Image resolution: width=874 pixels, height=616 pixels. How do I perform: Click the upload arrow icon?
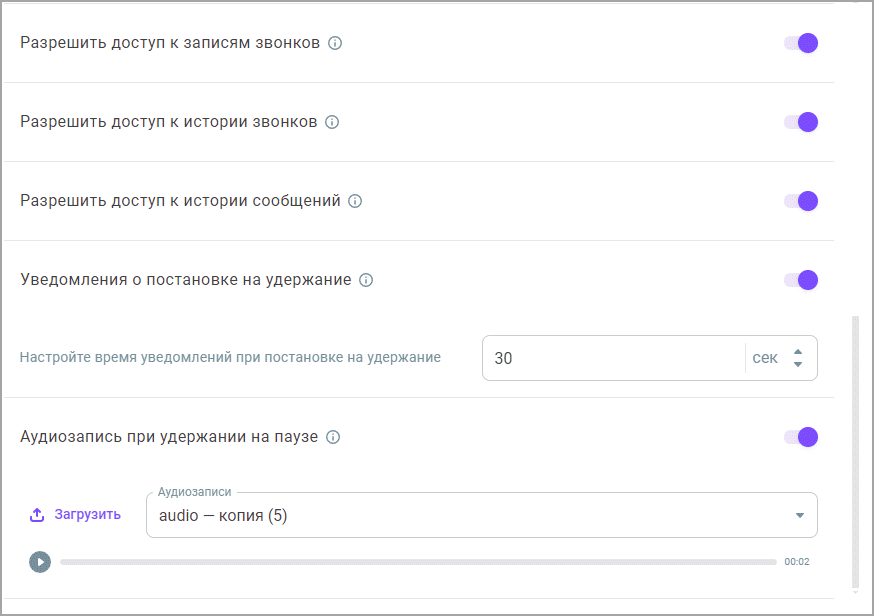[x=37, y=515]
